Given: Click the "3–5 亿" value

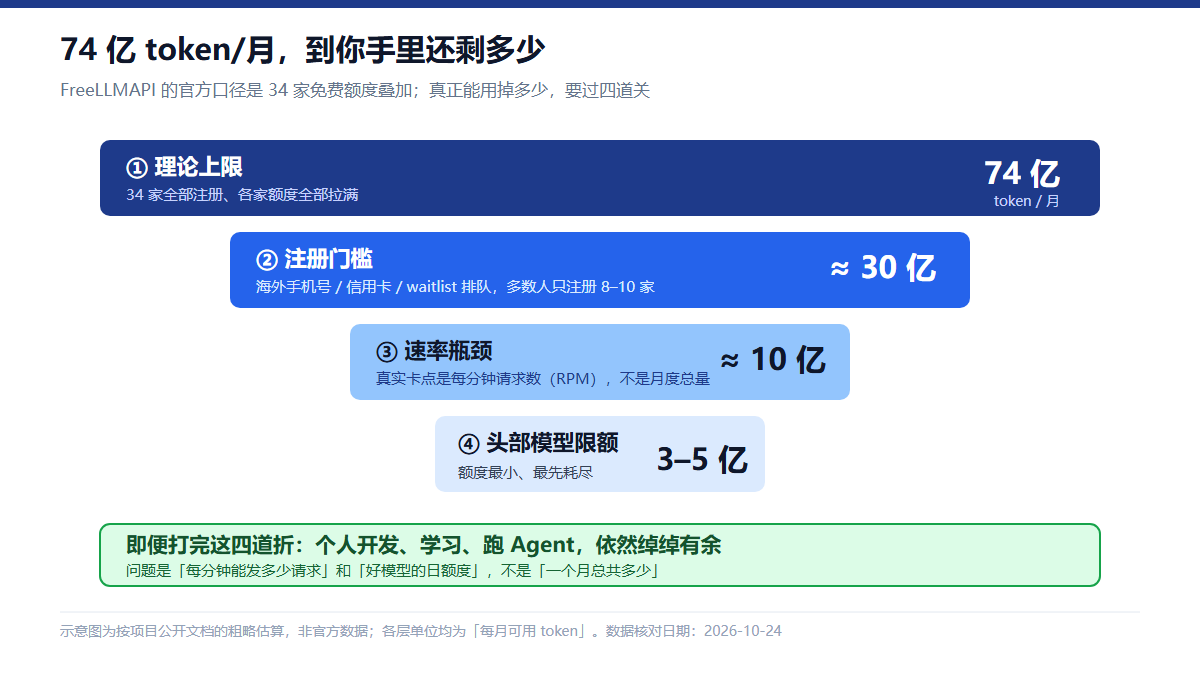Looking at the screenshot, I should [x=702, y=459].
